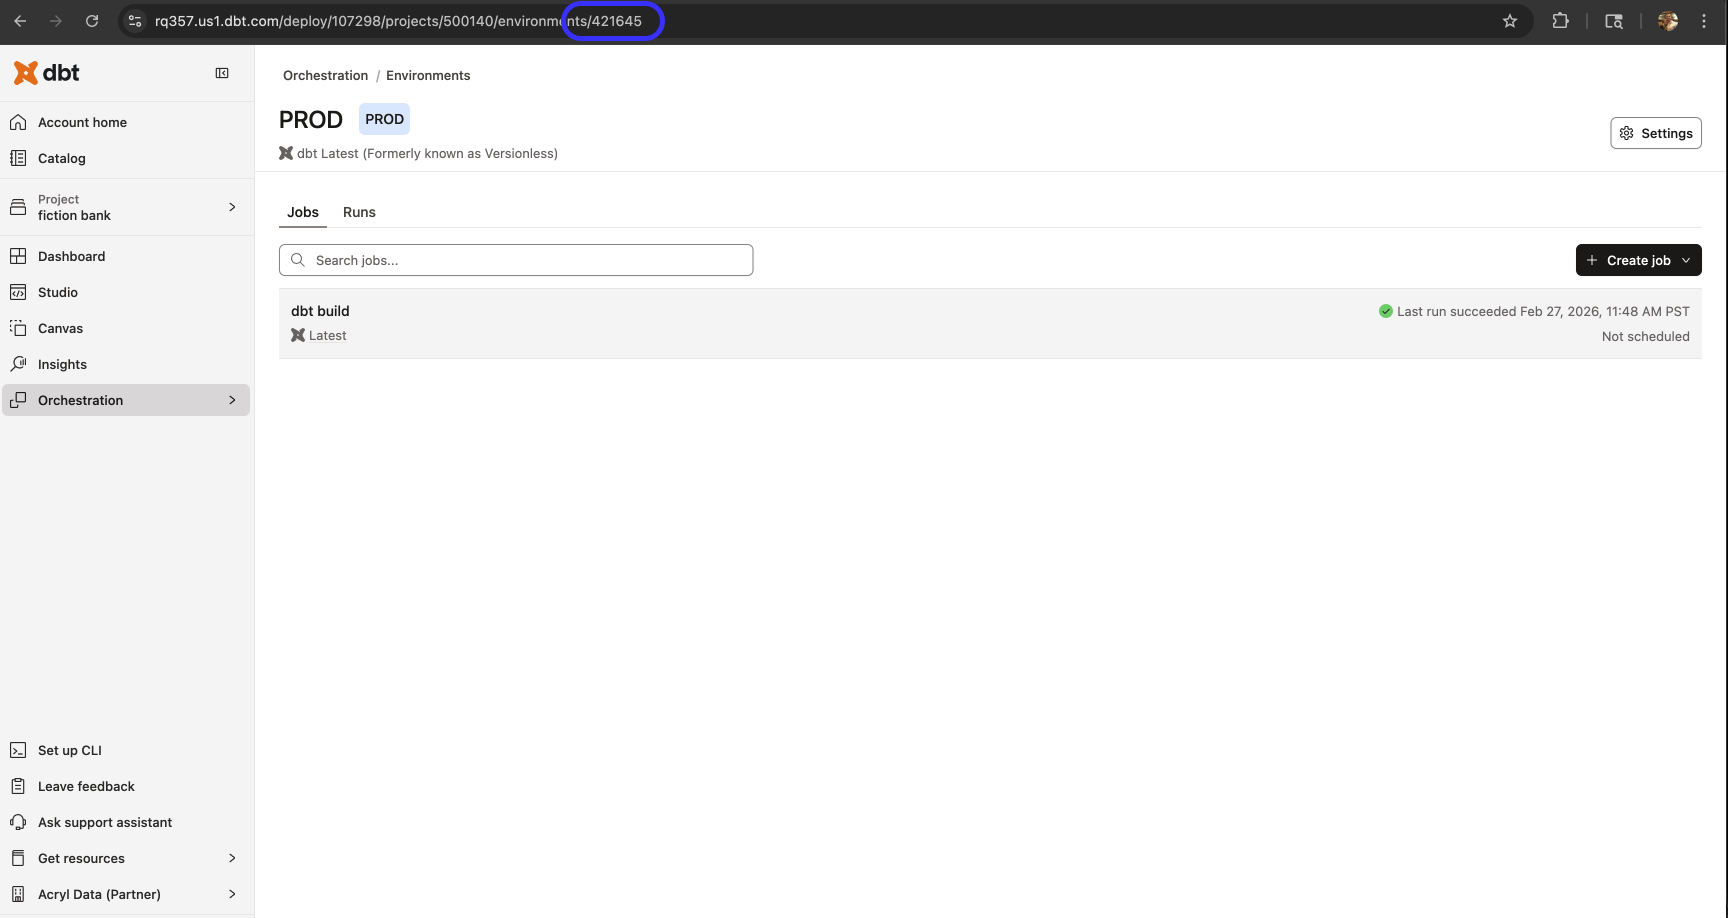Click the plus icon on Create job
The image size is (1728, 918).
[1592, 260]
